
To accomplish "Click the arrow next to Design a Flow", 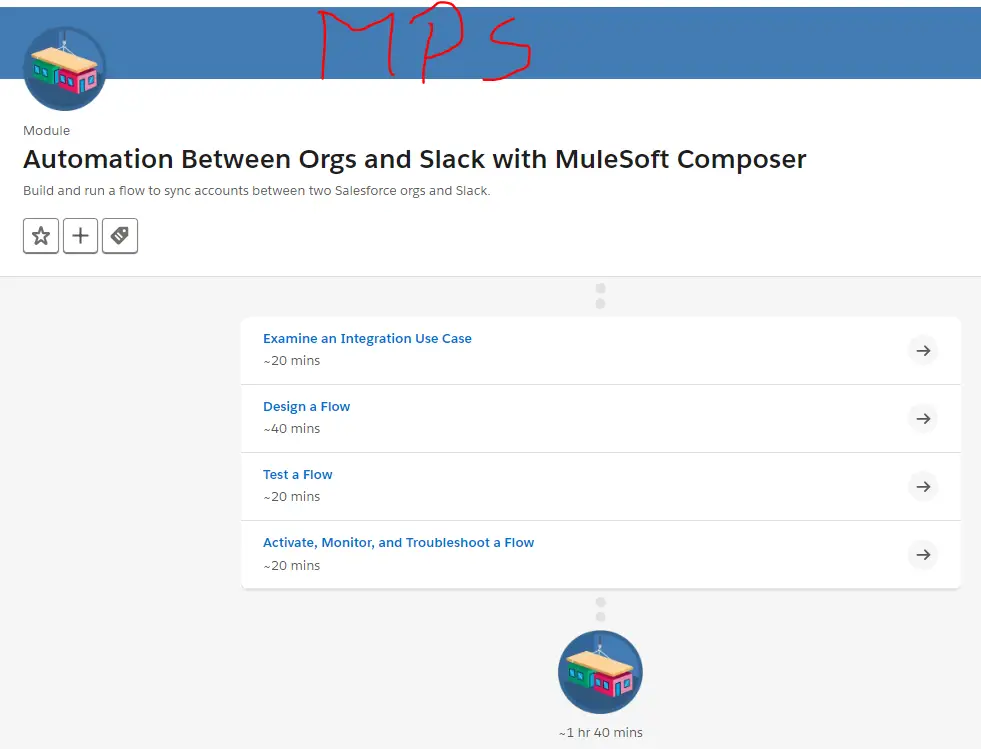I will click(923, 419).
